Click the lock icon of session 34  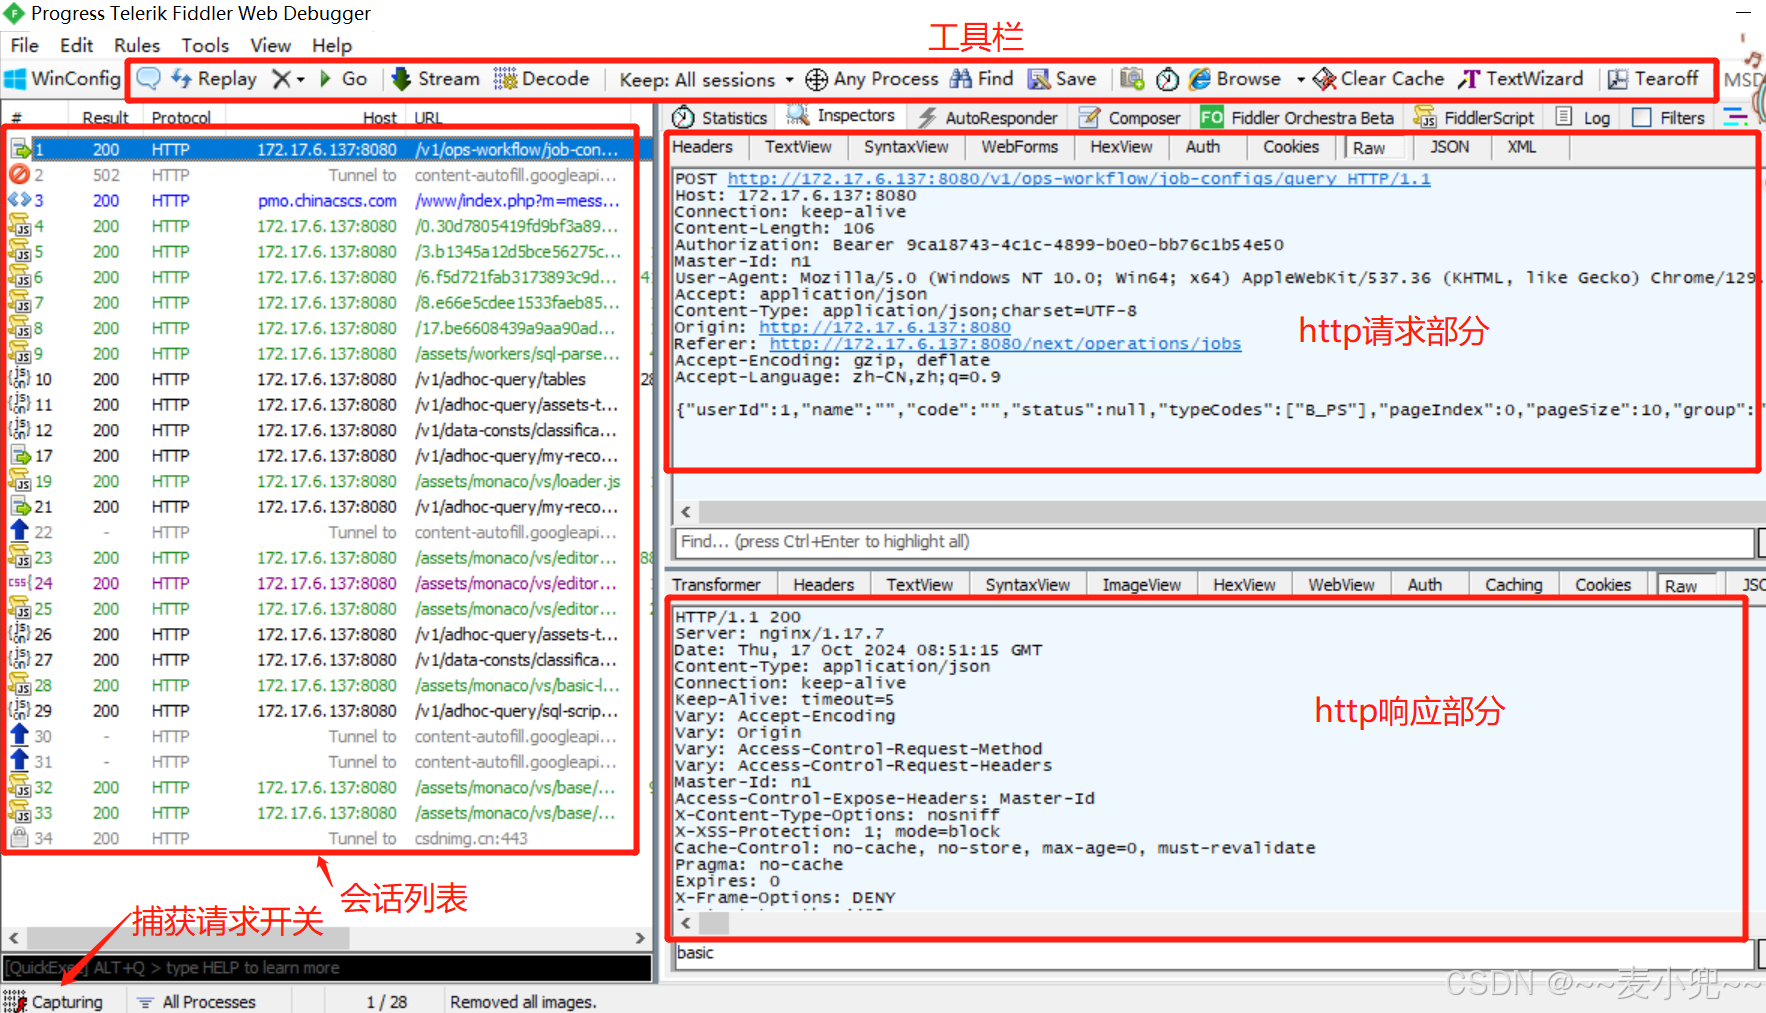(x=19, y=838)
